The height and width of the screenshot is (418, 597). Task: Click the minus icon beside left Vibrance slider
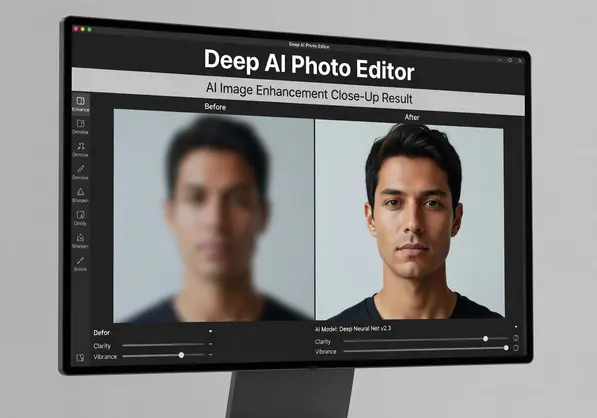click(x=211, y=354)
